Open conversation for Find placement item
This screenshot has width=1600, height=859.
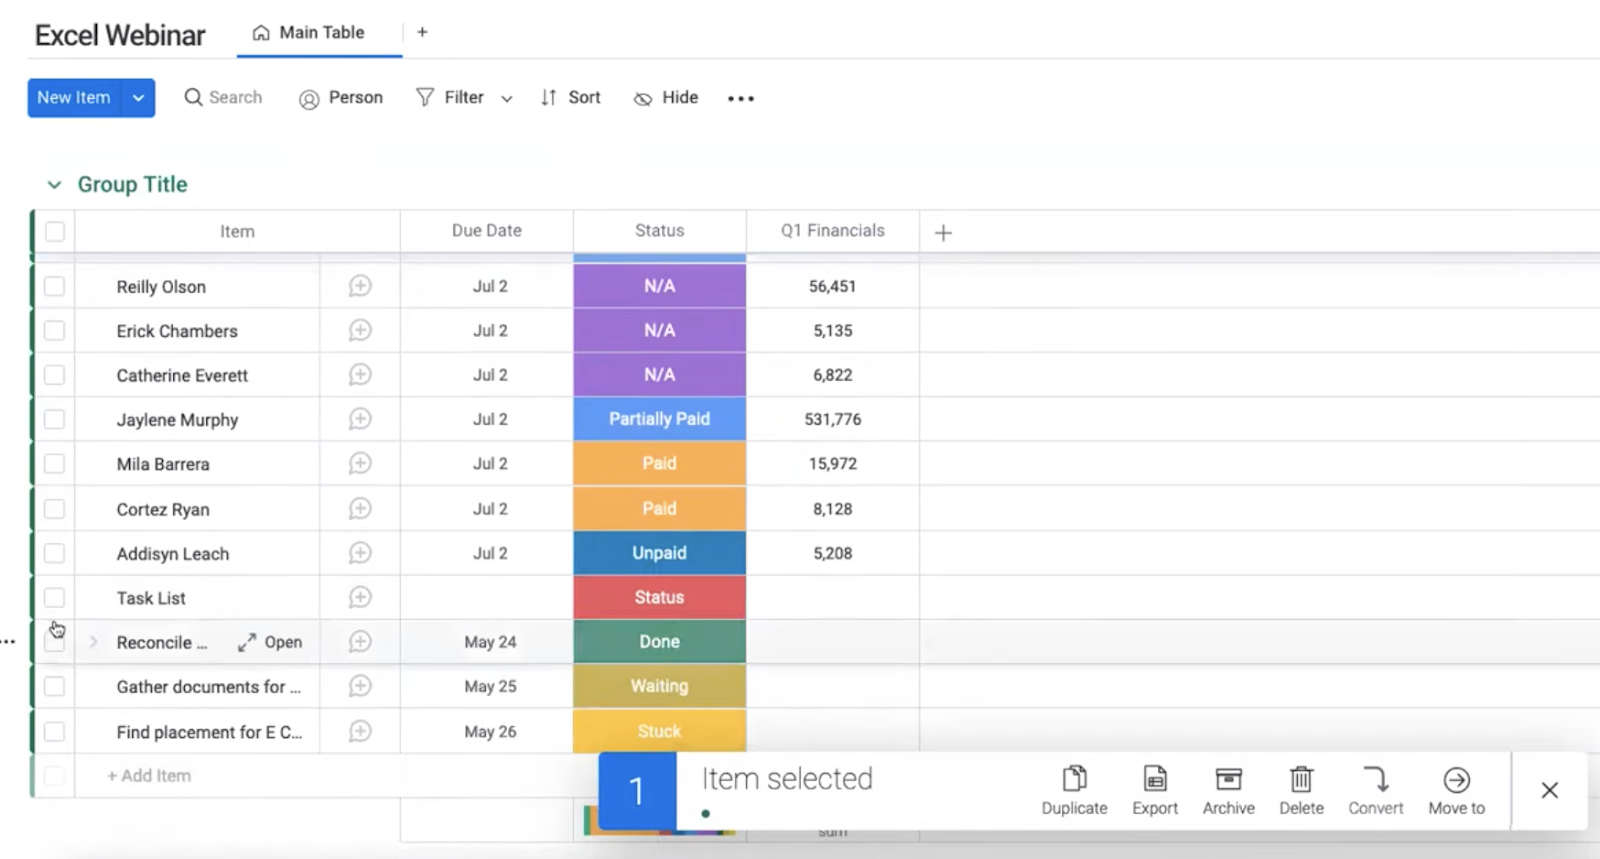360,731
